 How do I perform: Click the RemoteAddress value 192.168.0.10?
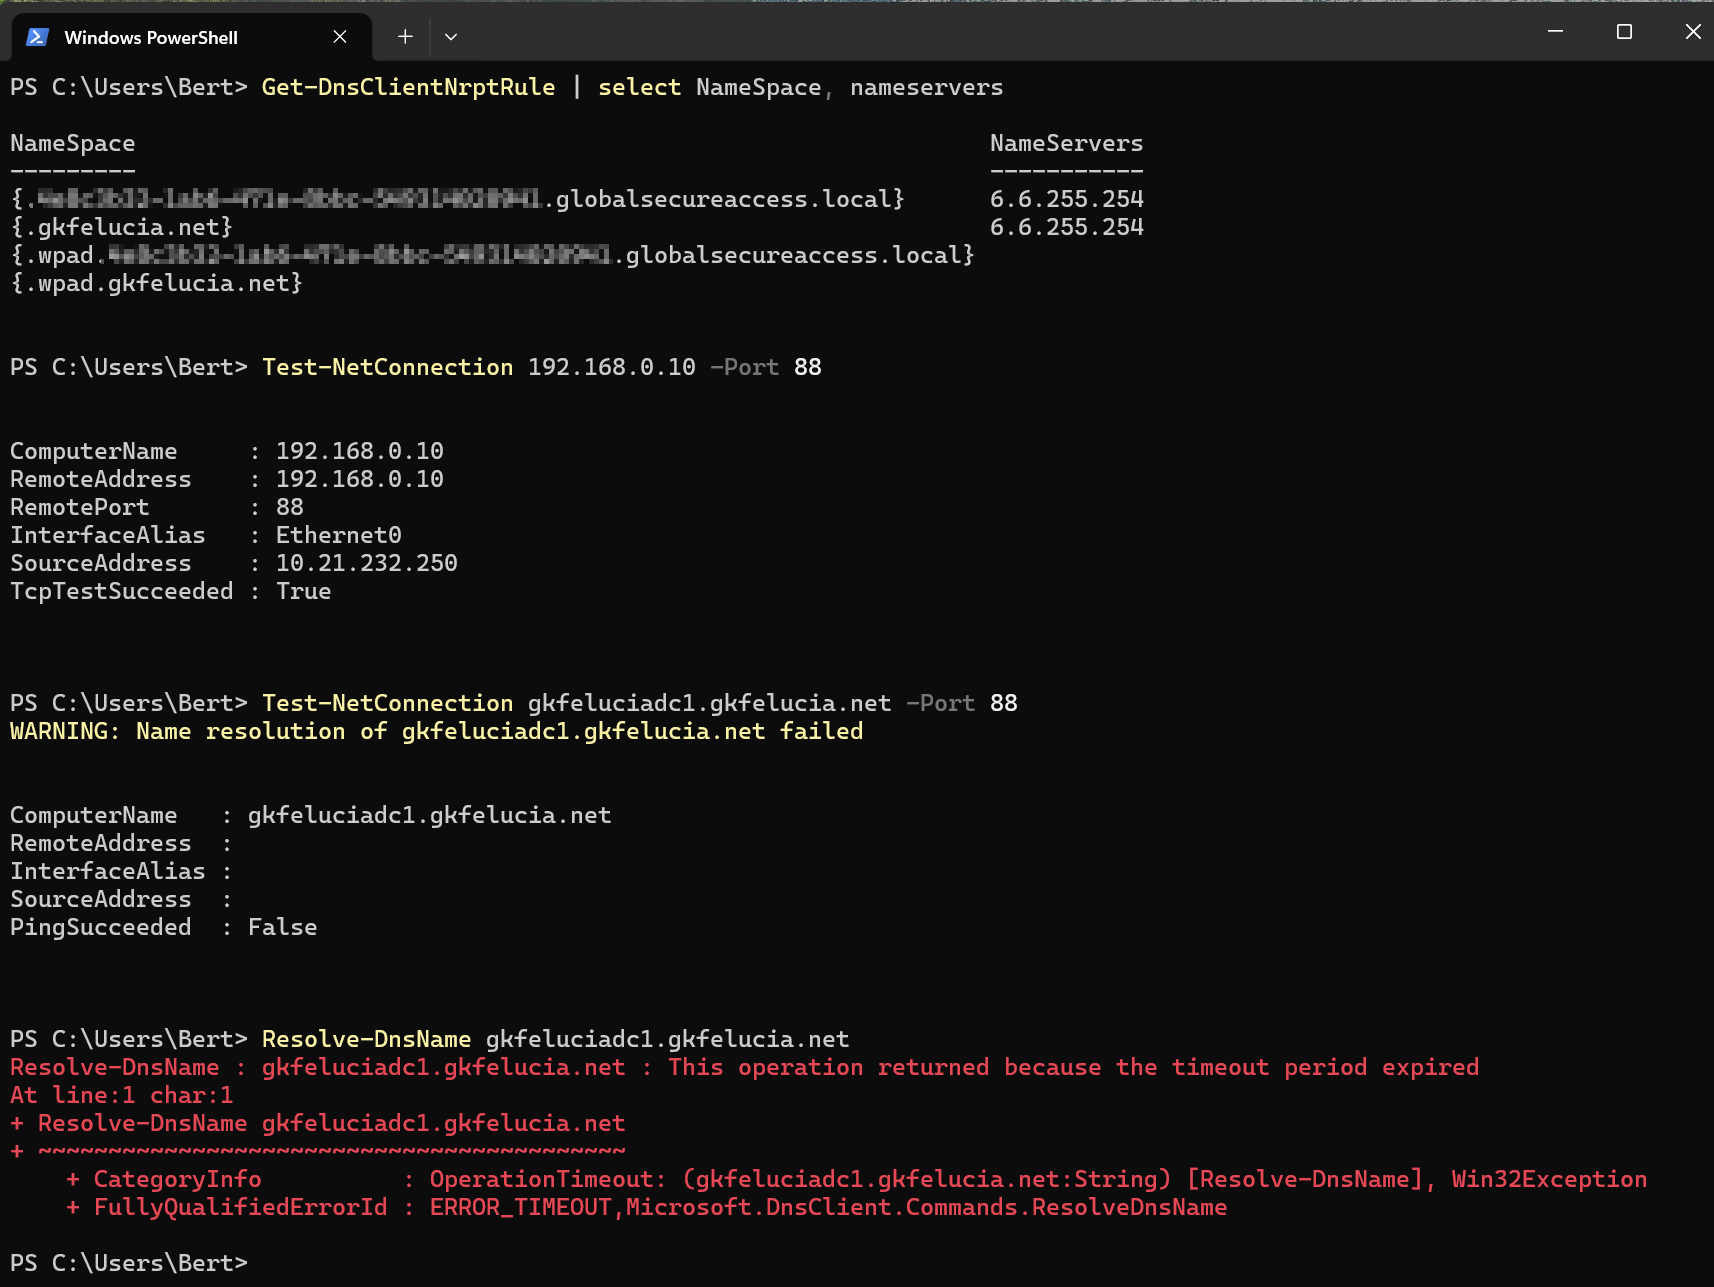click(360, 480)
